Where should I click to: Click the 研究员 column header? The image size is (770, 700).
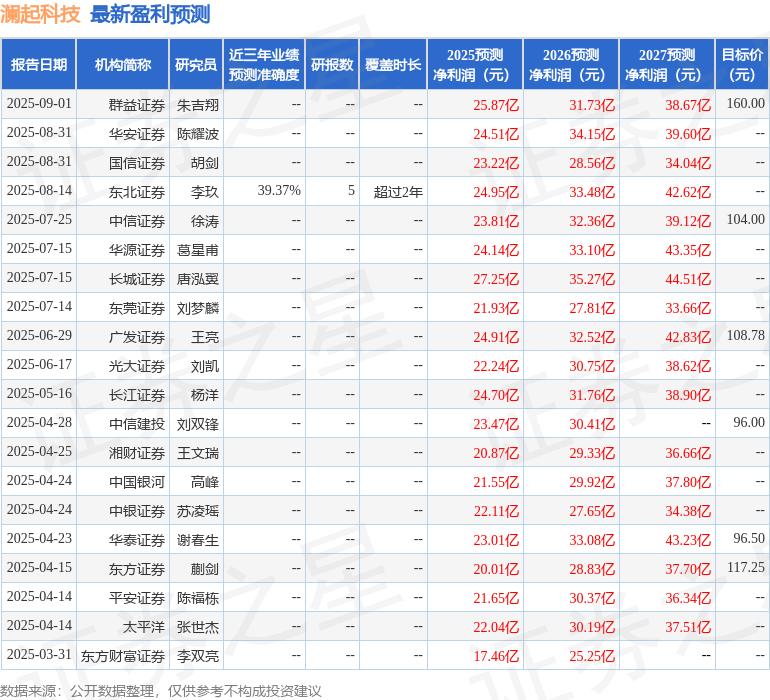point(195,65)
